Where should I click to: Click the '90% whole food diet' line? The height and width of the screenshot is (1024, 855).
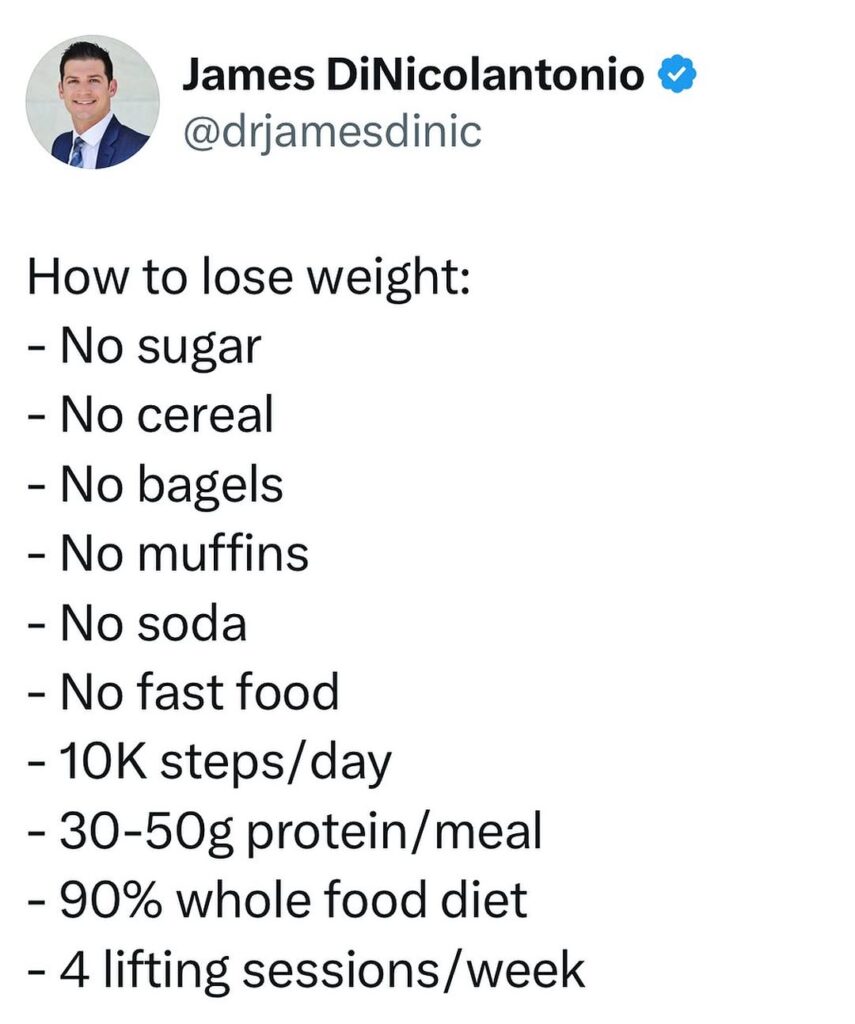[x=278, y=901]
